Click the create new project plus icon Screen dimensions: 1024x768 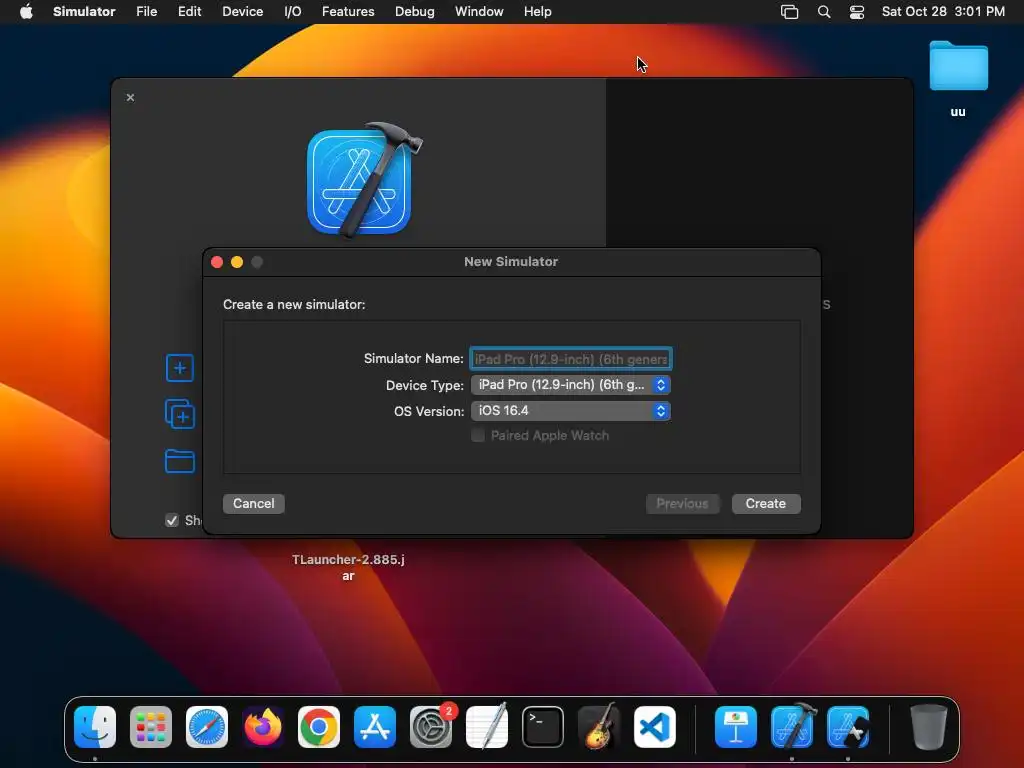click(x=180, y=368)
